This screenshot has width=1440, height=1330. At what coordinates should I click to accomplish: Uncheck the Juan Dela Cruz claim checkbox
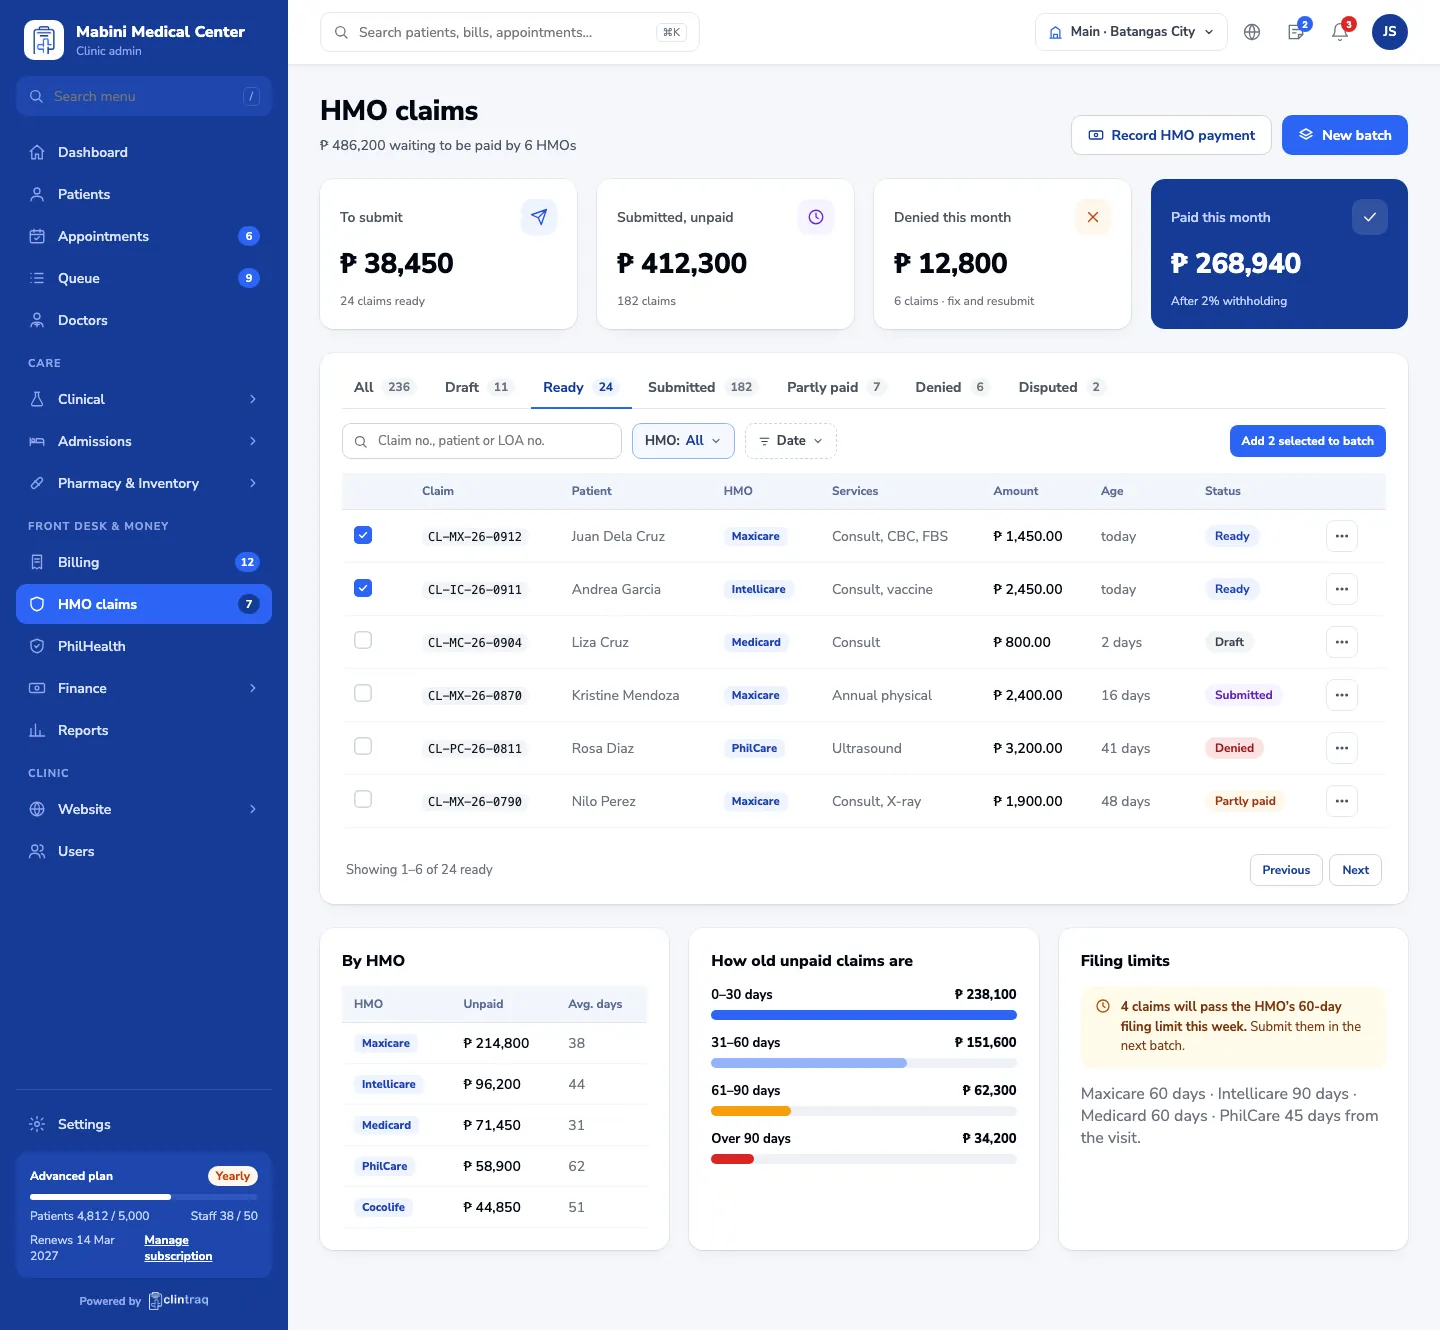[x=363, y=535]
